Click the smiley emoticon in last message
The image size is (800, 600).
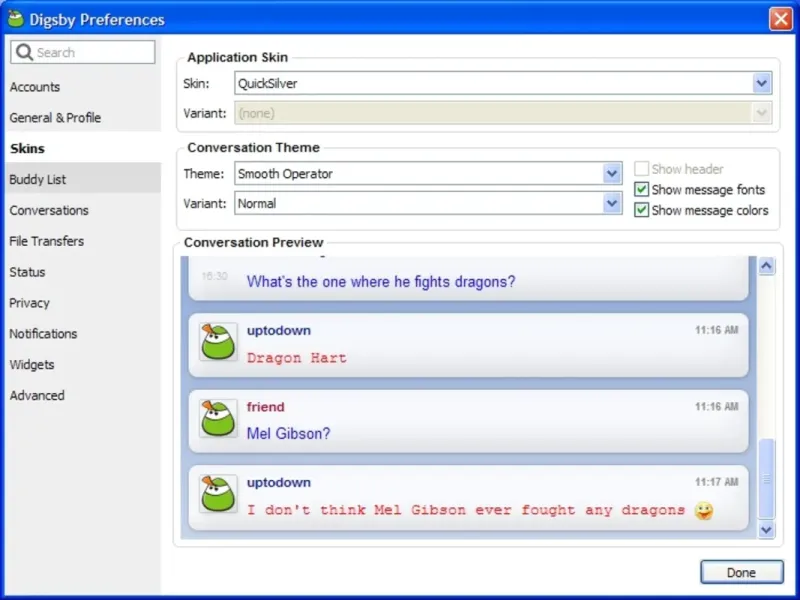[704, 510]
